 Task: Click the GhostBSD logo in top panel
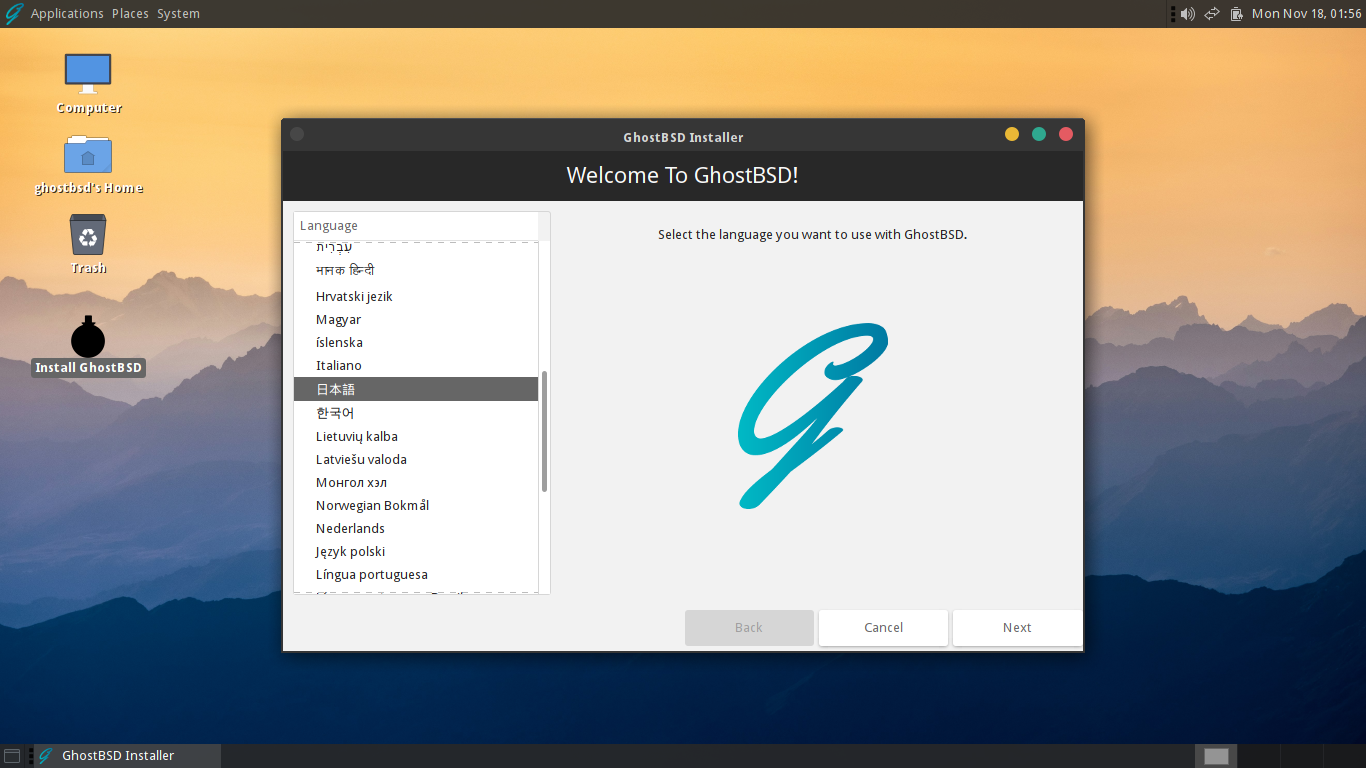(14, 14)
